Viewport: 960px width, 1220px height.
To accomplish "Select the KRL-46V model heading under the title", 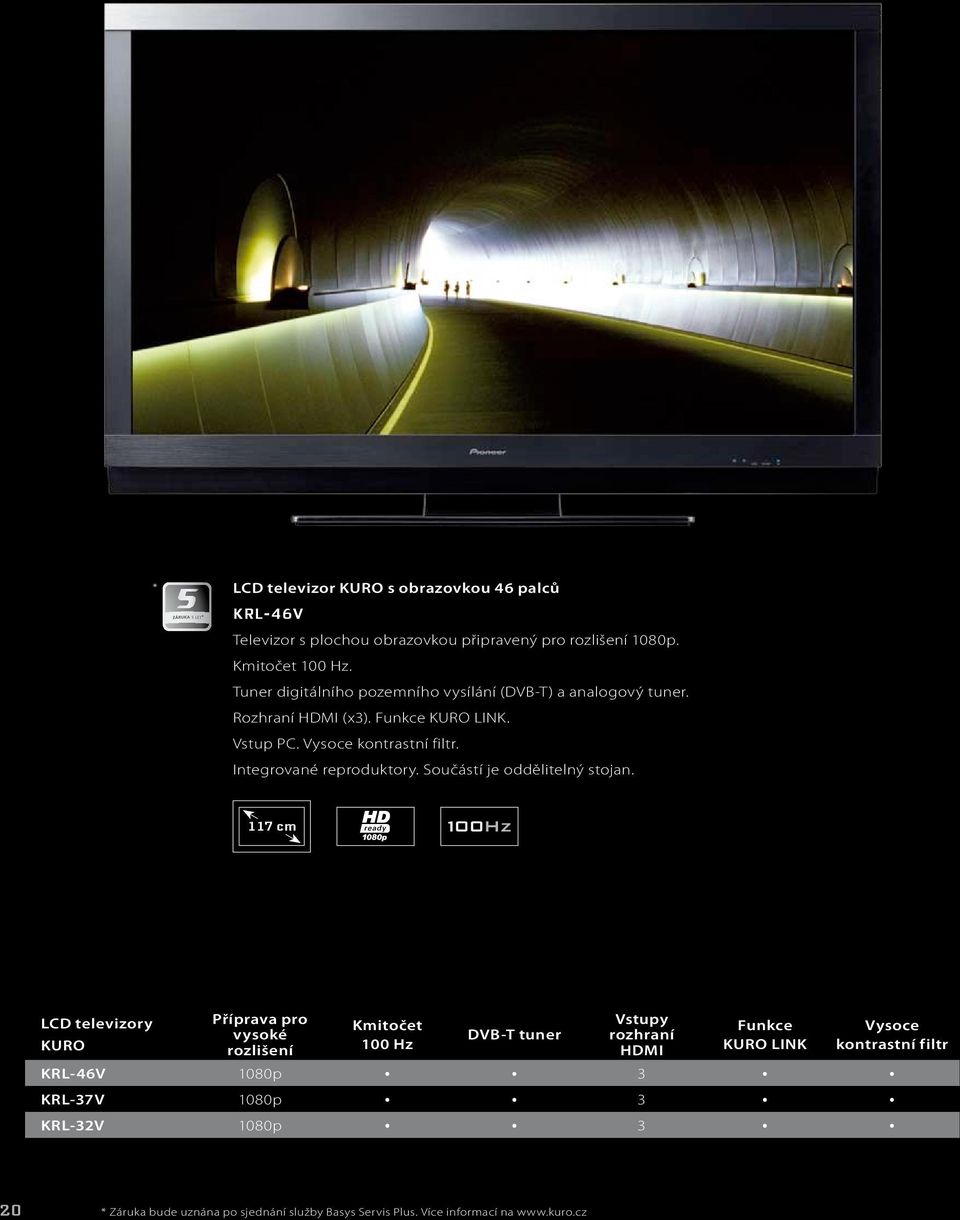I will tap(268, 612).
